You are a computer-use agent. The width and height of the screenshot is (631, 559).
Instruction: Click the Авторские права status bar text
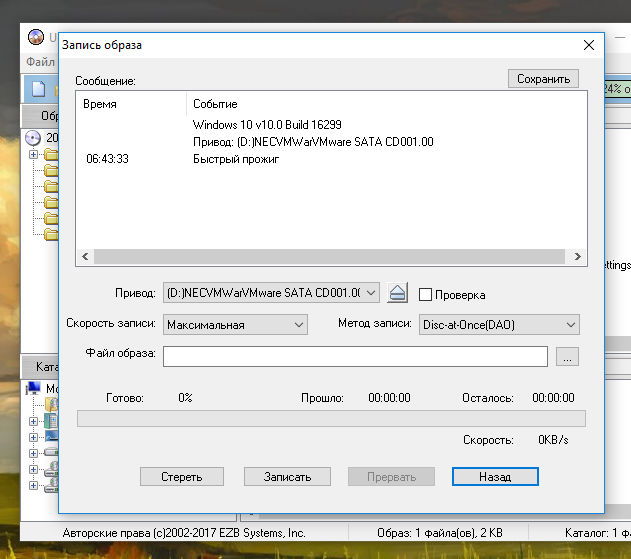coord(184,533)
